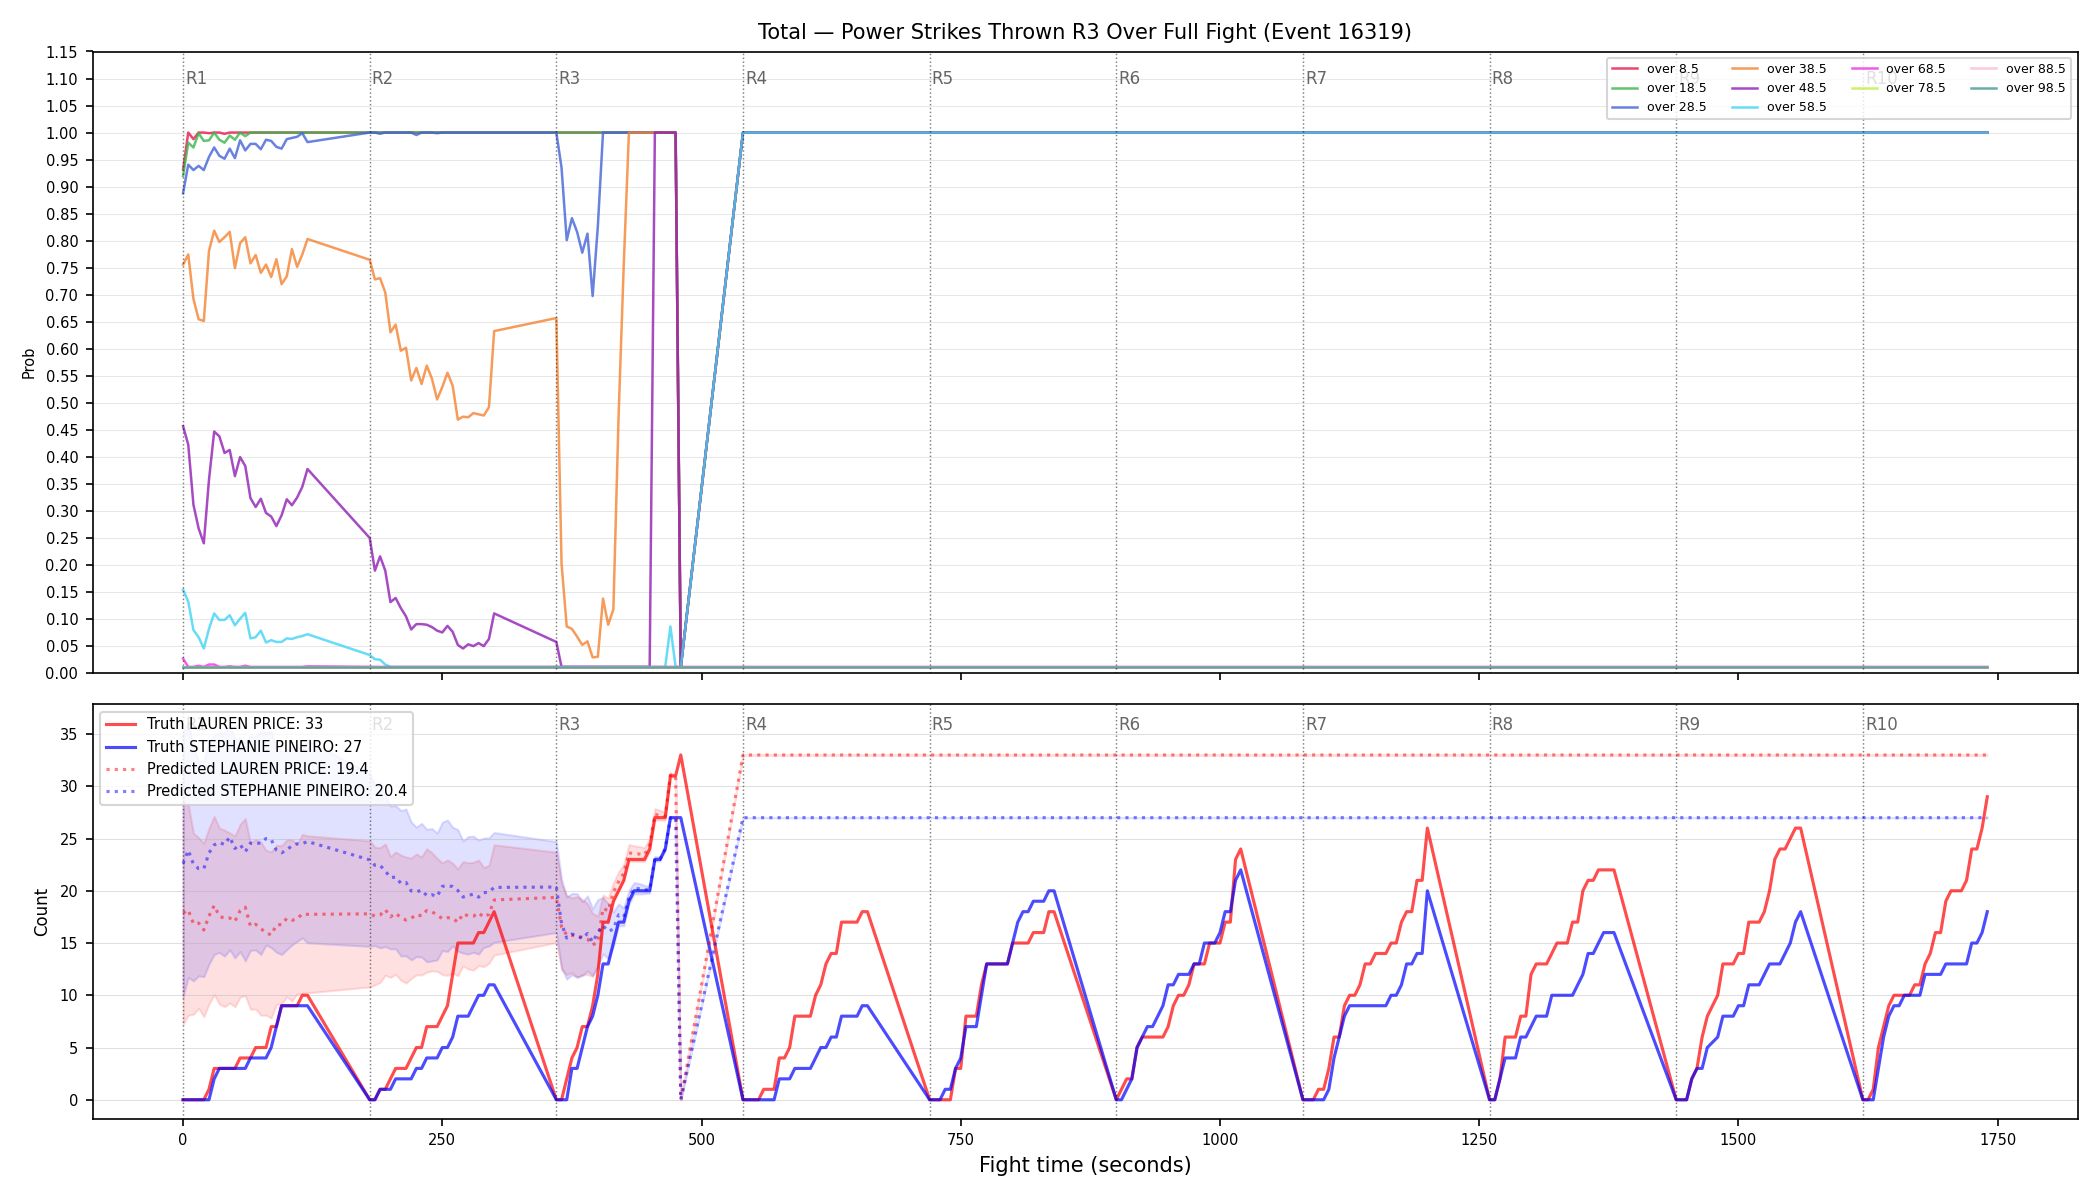Select the "250" tick on the time axis
2100x1200 pixels.
point(441,1139)
